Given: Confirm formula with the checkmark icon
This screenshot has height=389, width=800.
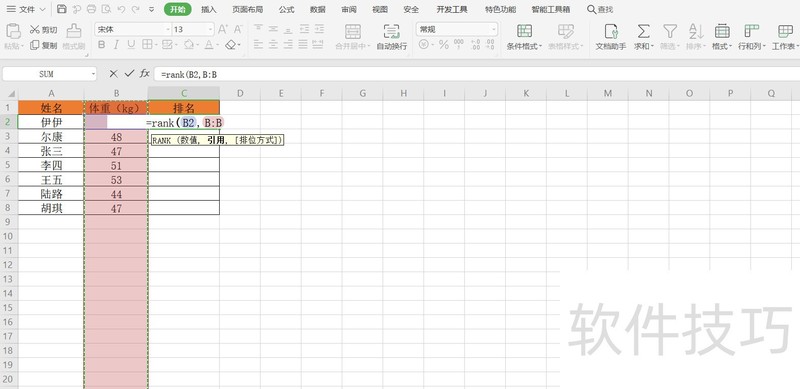Looking at the screenshot, I should 129,74.
